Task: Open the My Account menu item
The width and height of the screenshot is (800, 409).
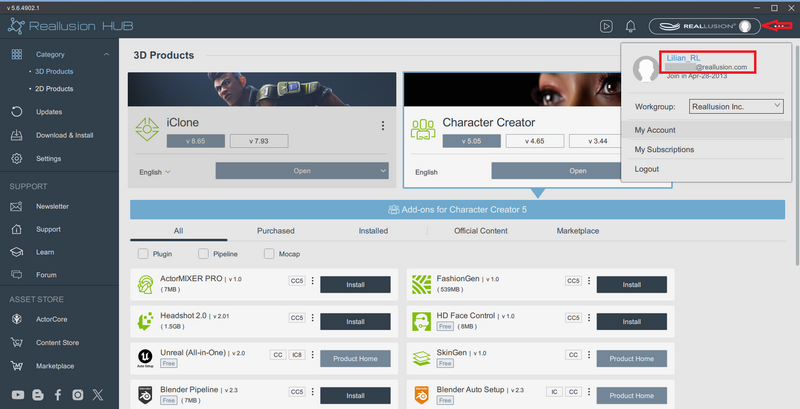Action: 706,130
